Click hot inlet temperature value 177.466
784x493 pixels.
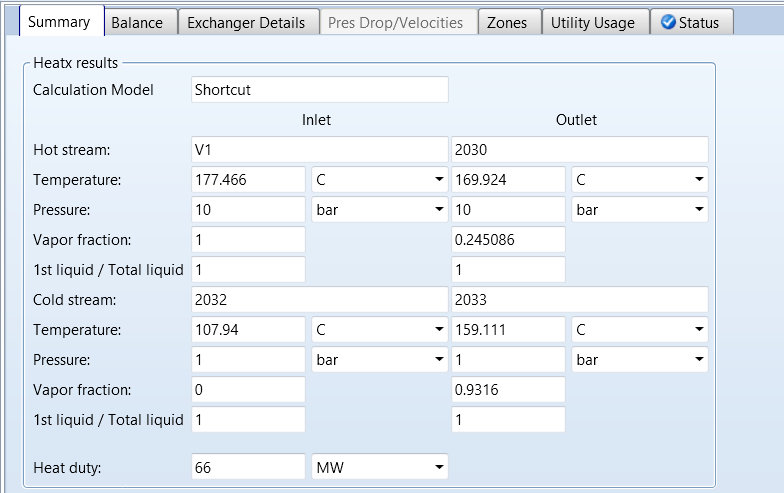(248, 181)
